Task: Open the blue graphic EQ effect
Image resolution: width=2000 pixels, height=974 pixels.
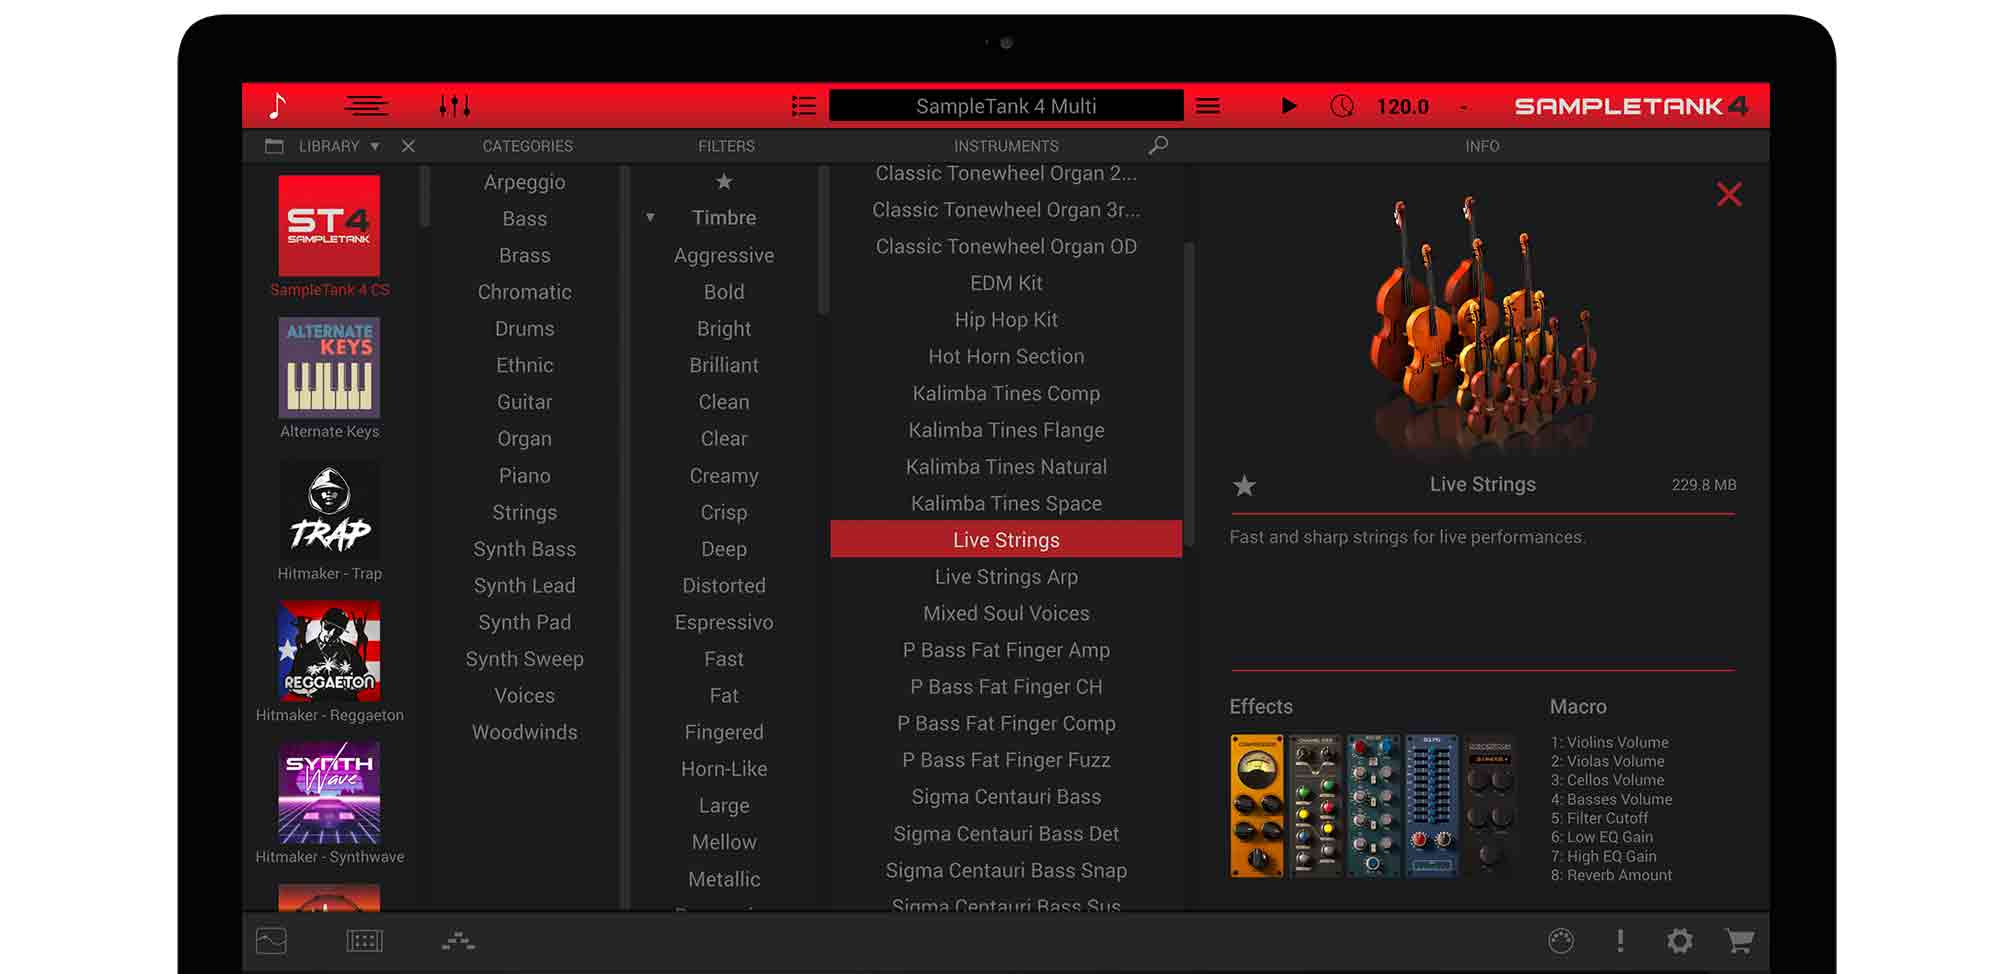Action: [1432, 806]
